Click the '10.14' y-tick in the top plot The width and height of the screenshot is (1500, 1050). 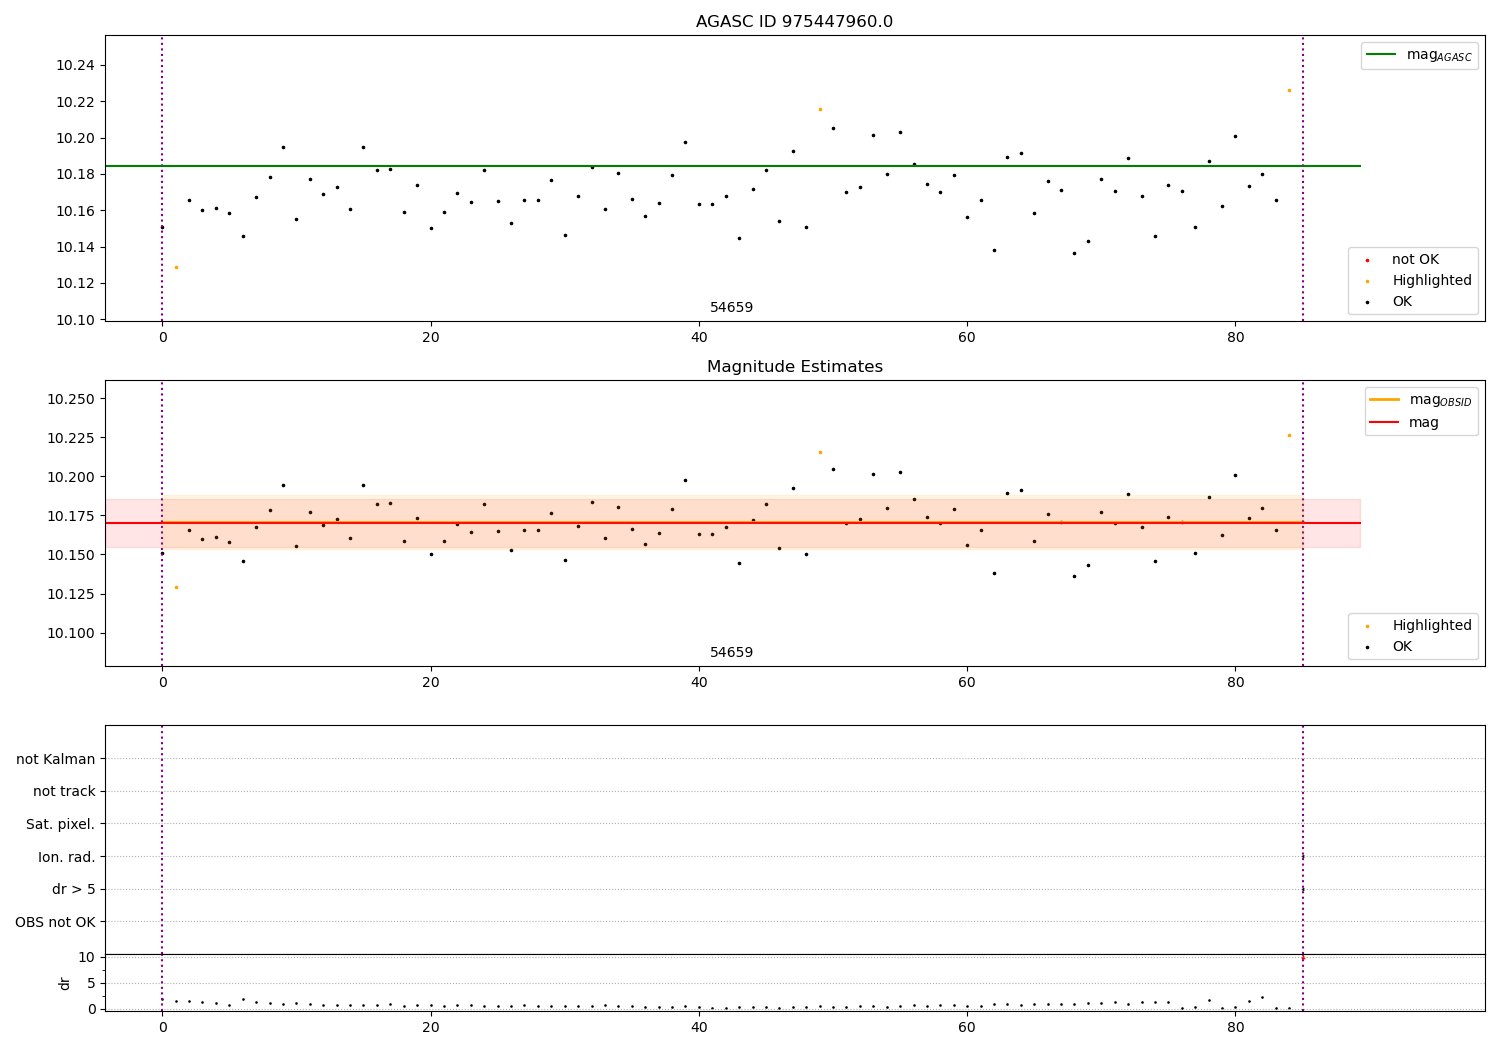(x=75, y=247)
